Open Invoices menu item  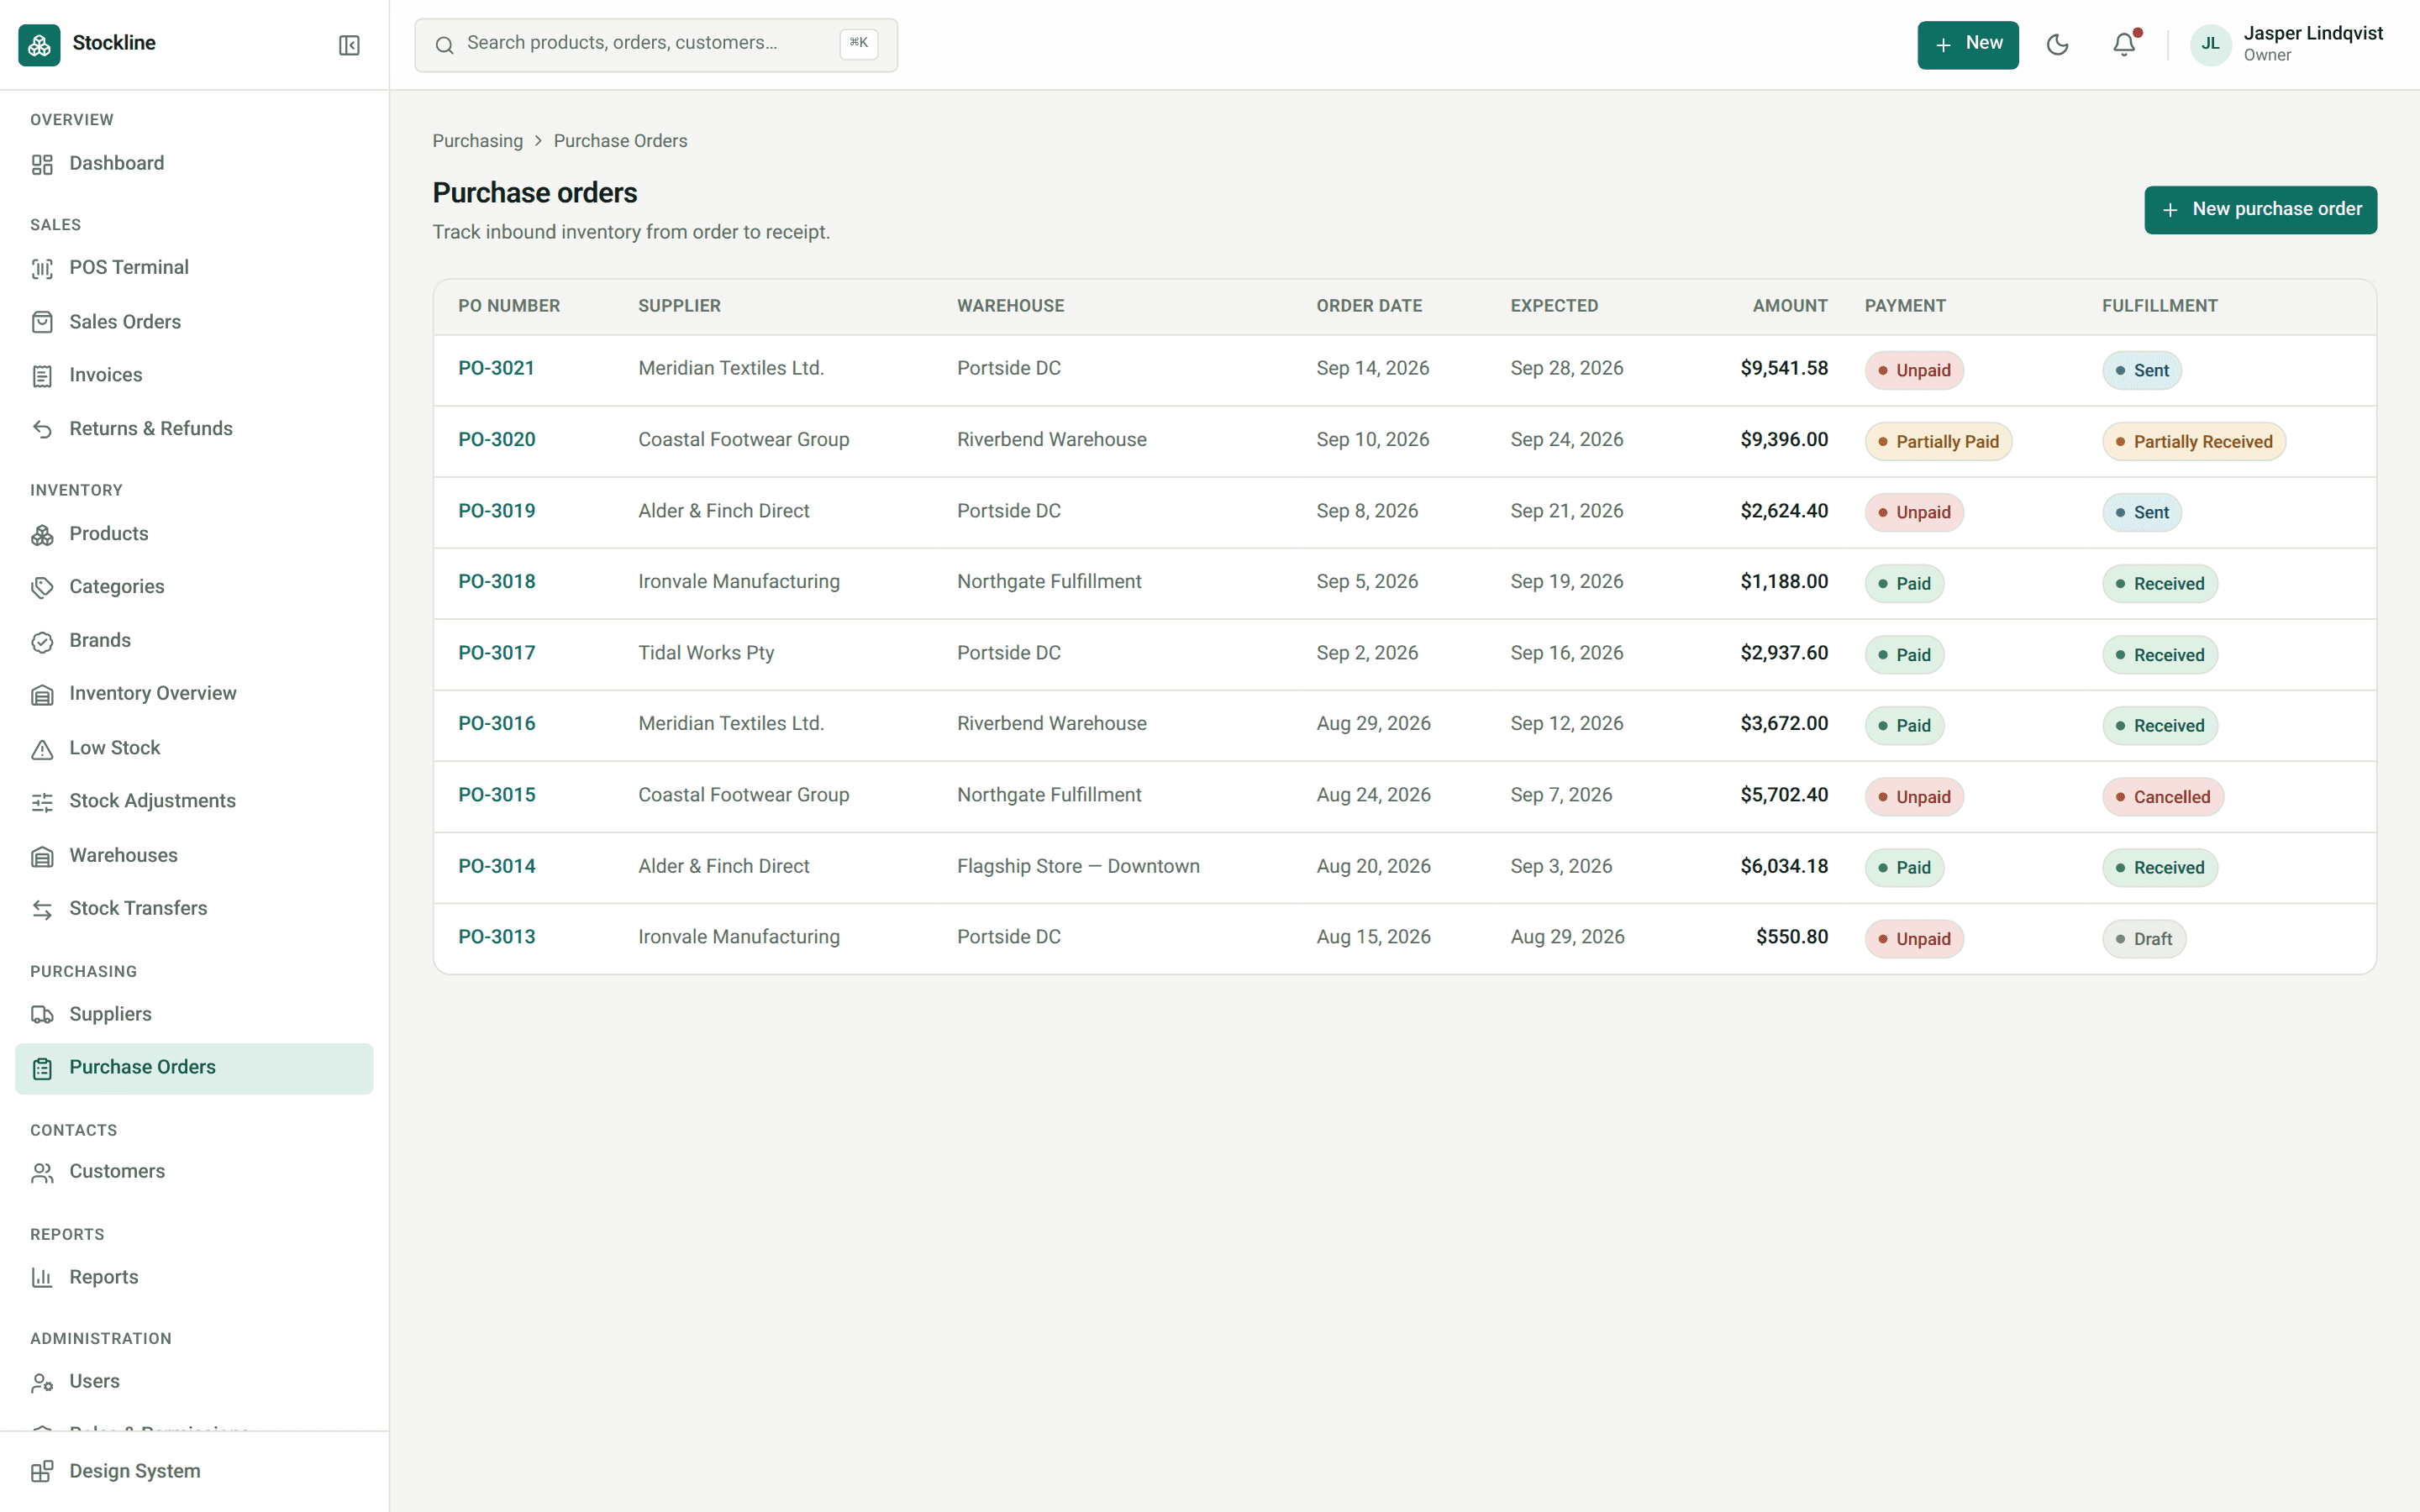[194, 376]
